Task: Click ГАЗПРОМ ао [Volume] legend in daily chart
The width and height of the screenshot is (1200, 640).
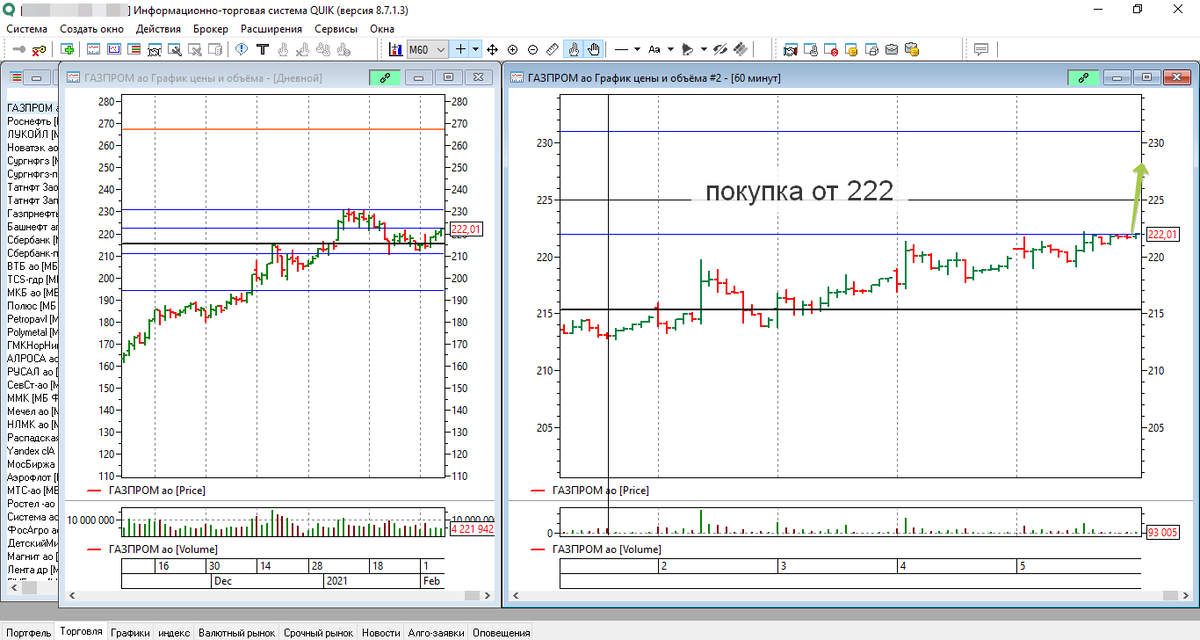Action: tap(163, 549)
